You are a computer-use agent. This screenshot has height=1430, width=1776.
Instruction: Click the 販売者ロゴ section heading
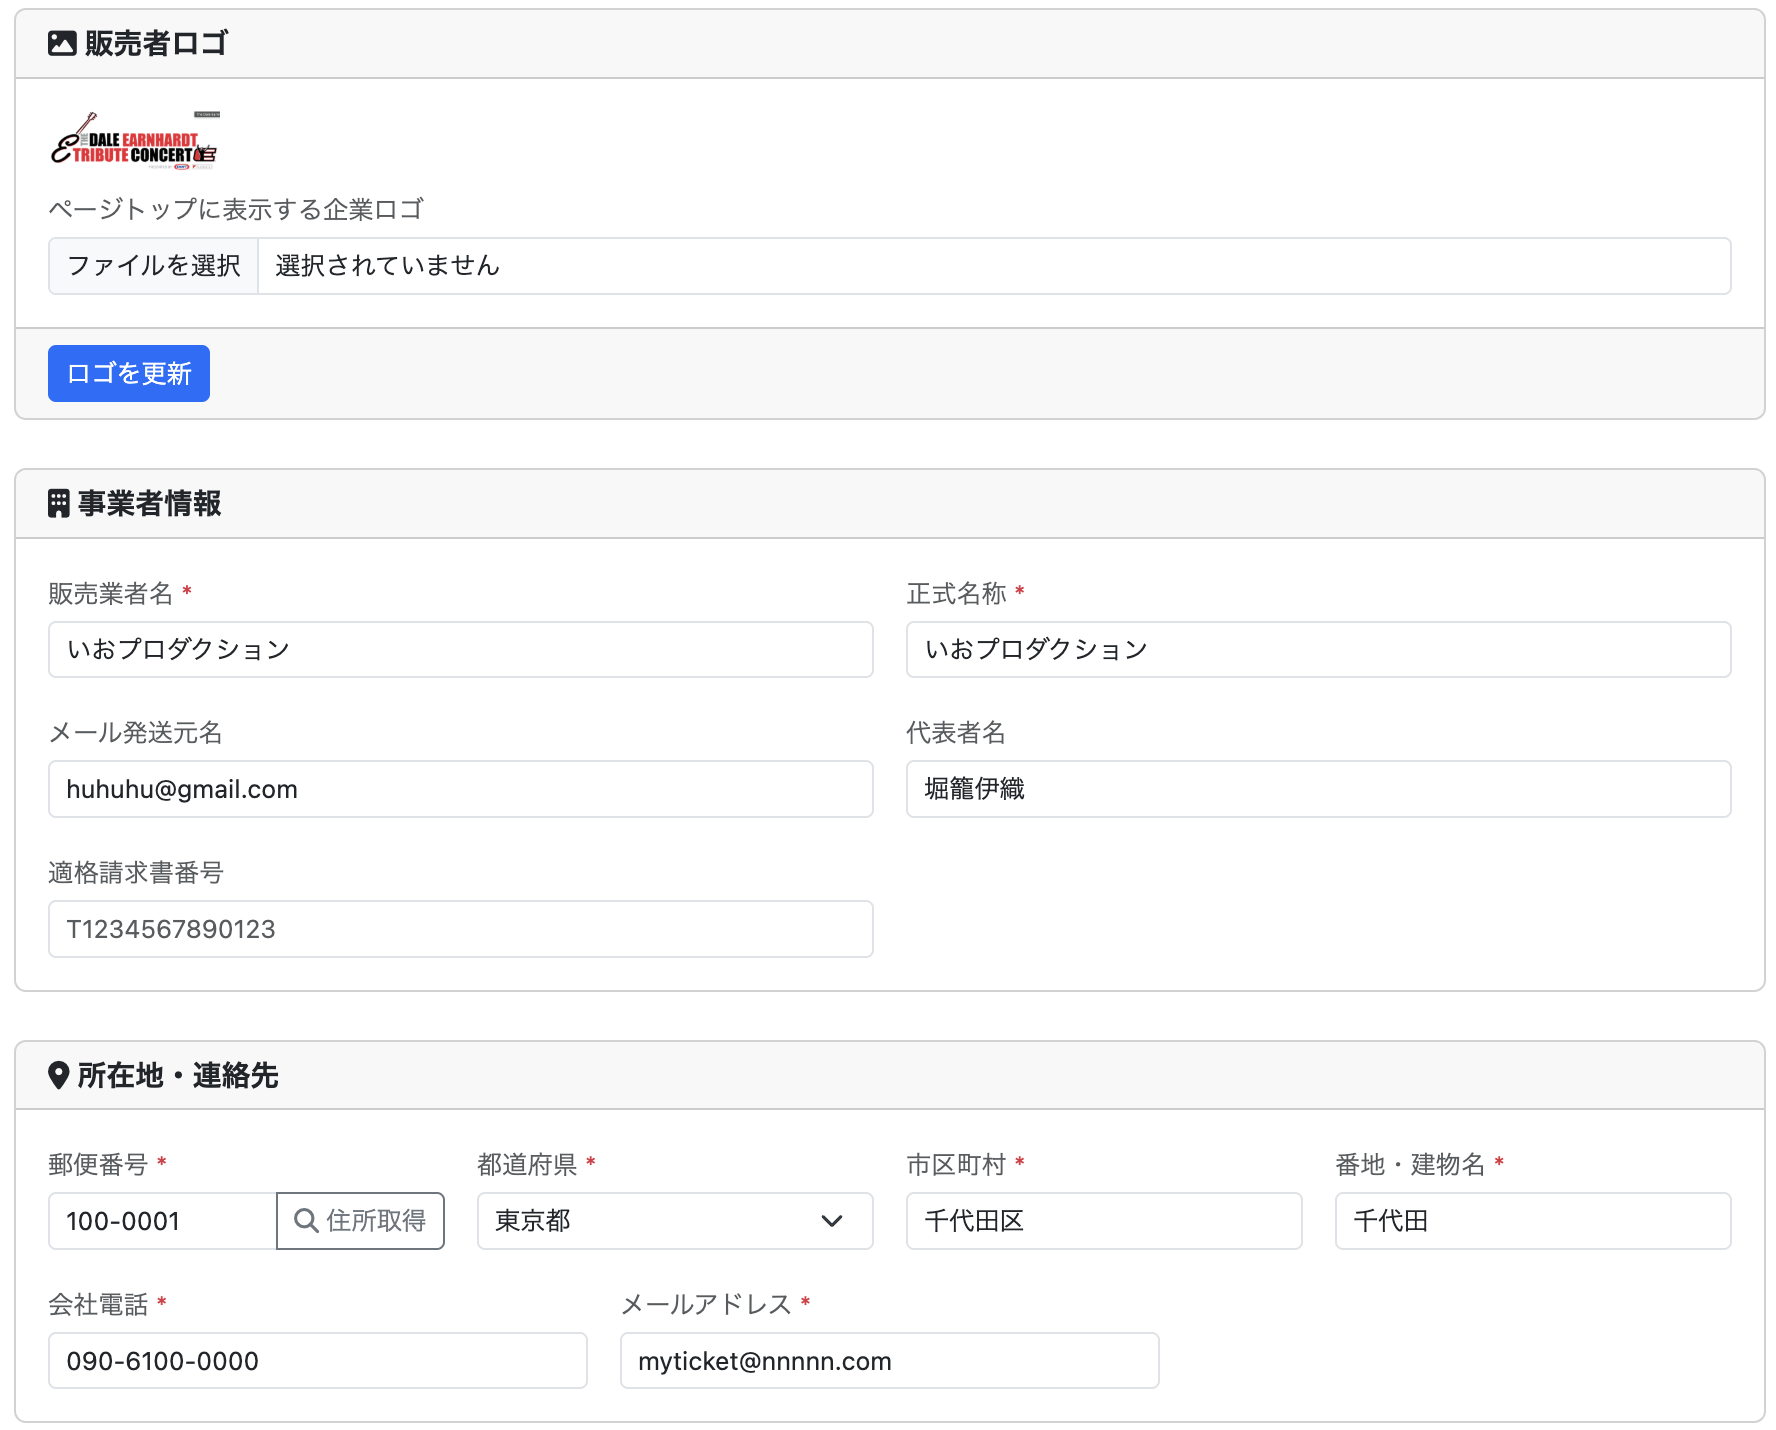pos(156,43)
